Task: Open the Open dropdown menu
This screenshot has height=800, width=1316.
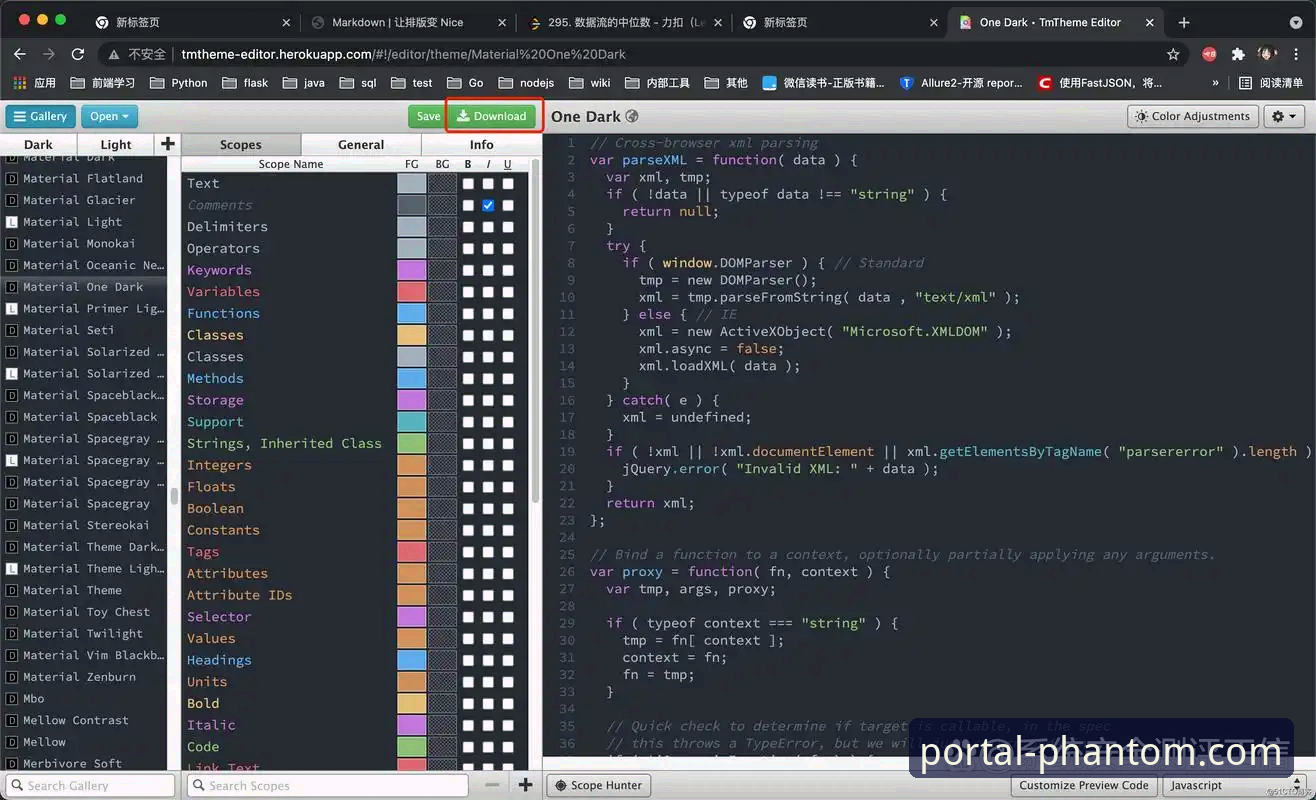Action: 109,116
